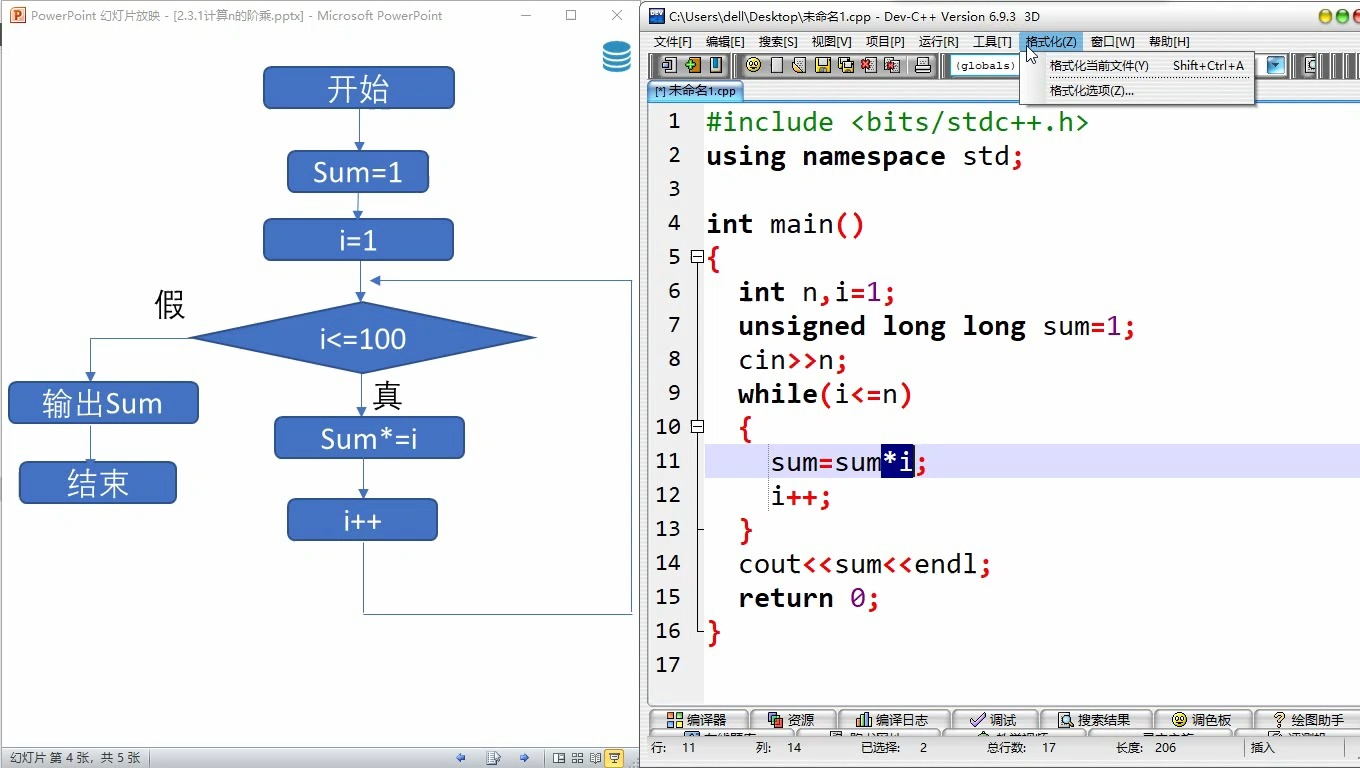Switch PowerPoint to slide sorter view

point(578,758)
